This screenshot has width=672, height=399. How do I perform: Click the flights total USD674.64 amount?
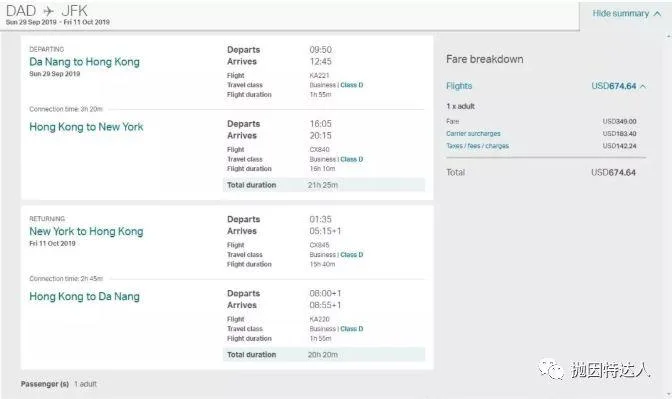tap(614, 86)
